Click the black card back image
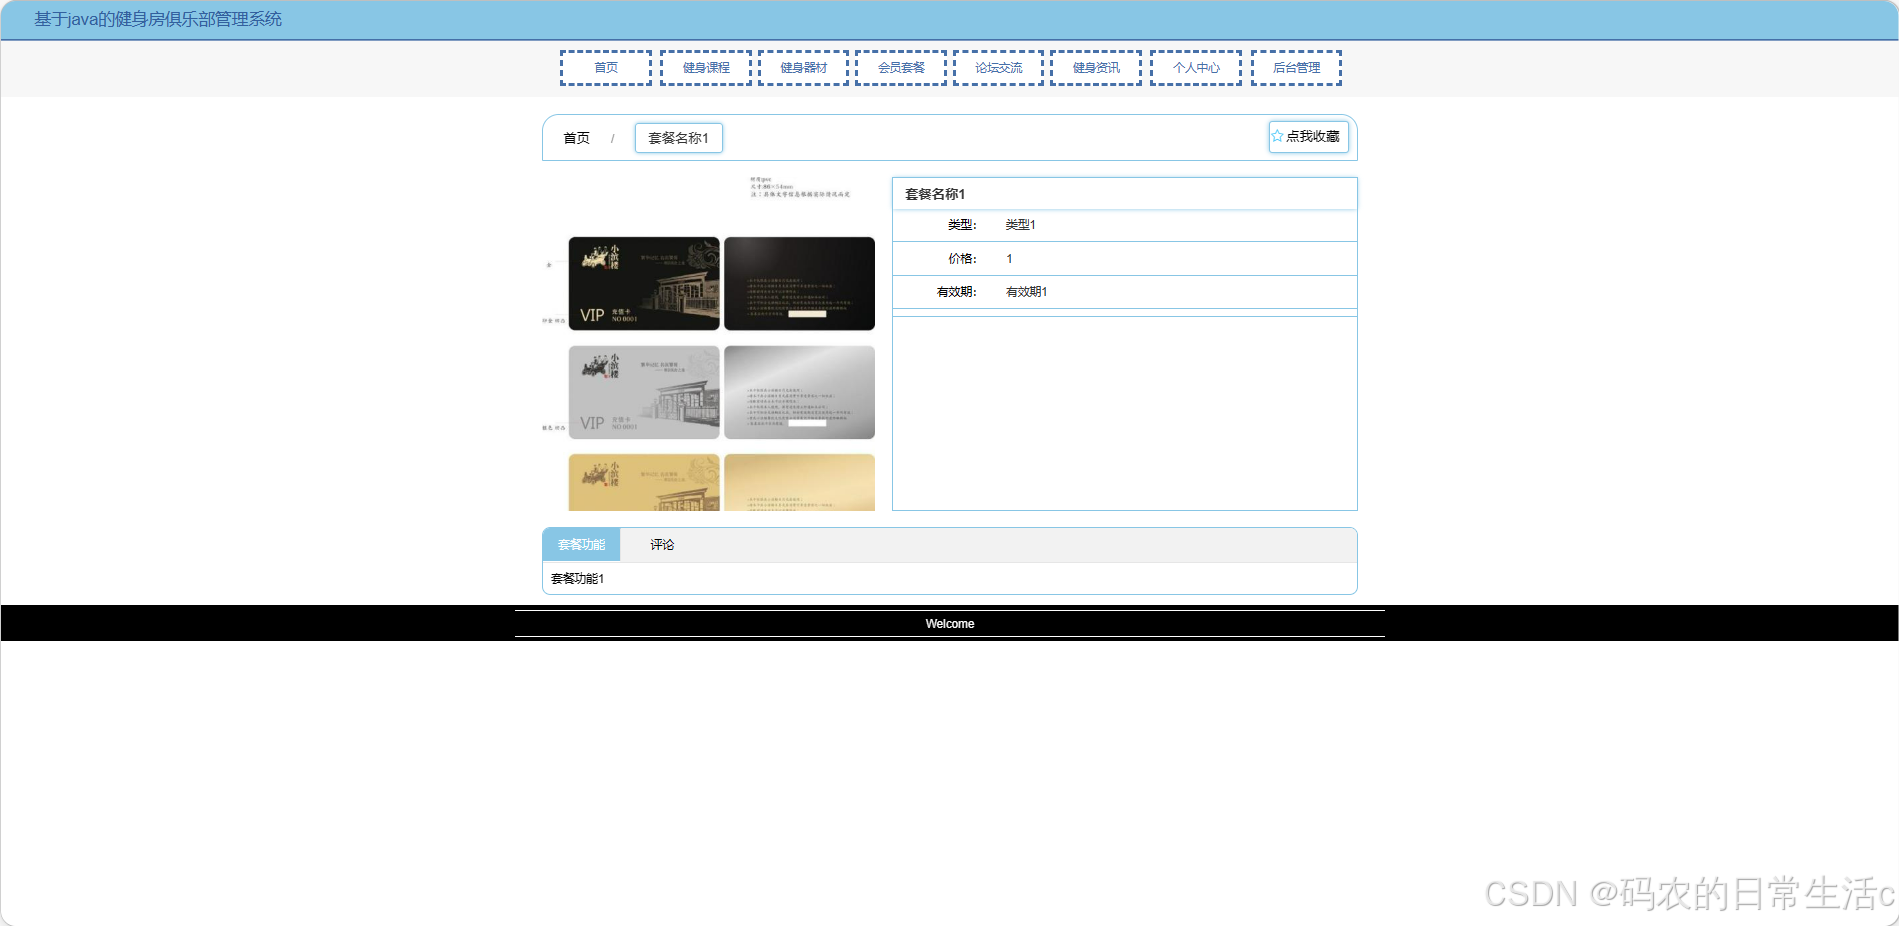The width and height of the screenshot is (1899, 926). click(x=799, y=283)
